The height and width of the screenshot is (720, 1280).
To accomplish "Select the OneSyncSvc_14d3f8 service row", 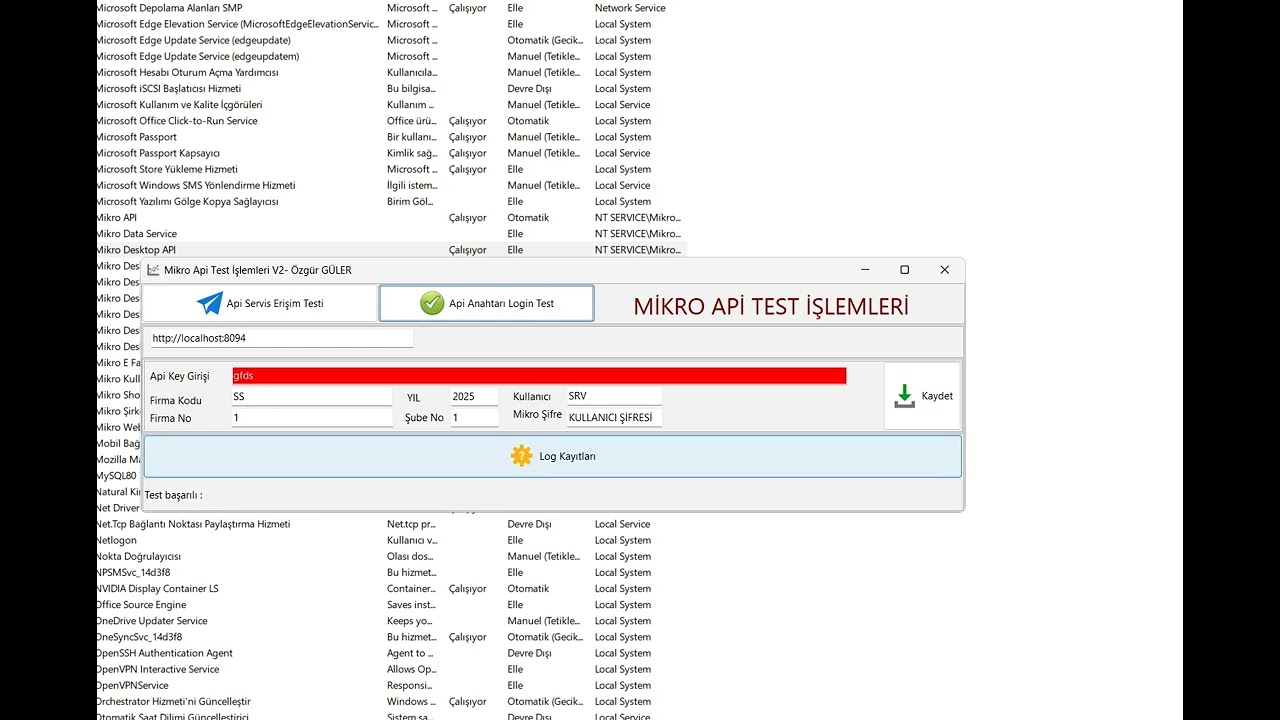I will [391, 637].
